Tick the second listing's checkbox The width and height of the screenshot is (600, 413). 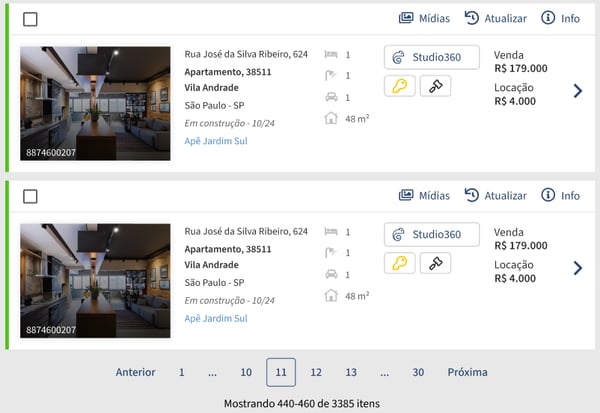(x=30, y=196)
